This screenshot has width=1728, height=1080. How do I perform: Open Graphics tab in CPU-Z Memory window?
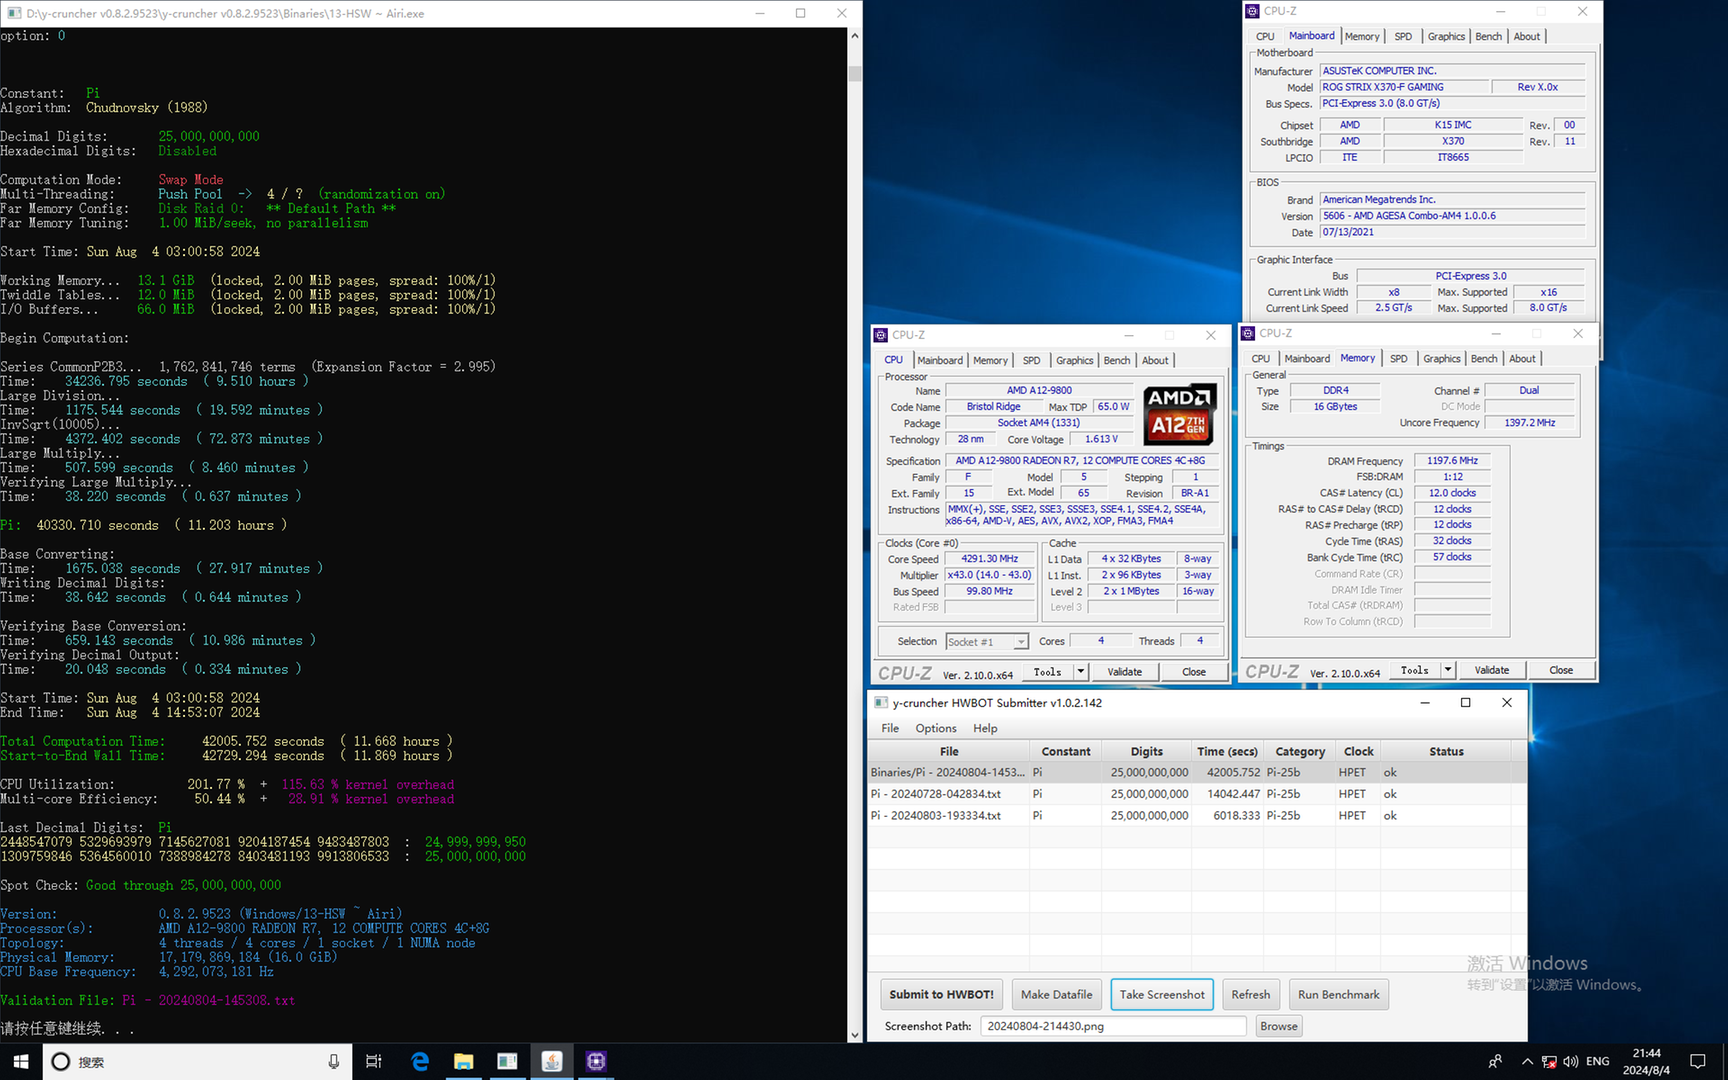[x=1442, y=358]
